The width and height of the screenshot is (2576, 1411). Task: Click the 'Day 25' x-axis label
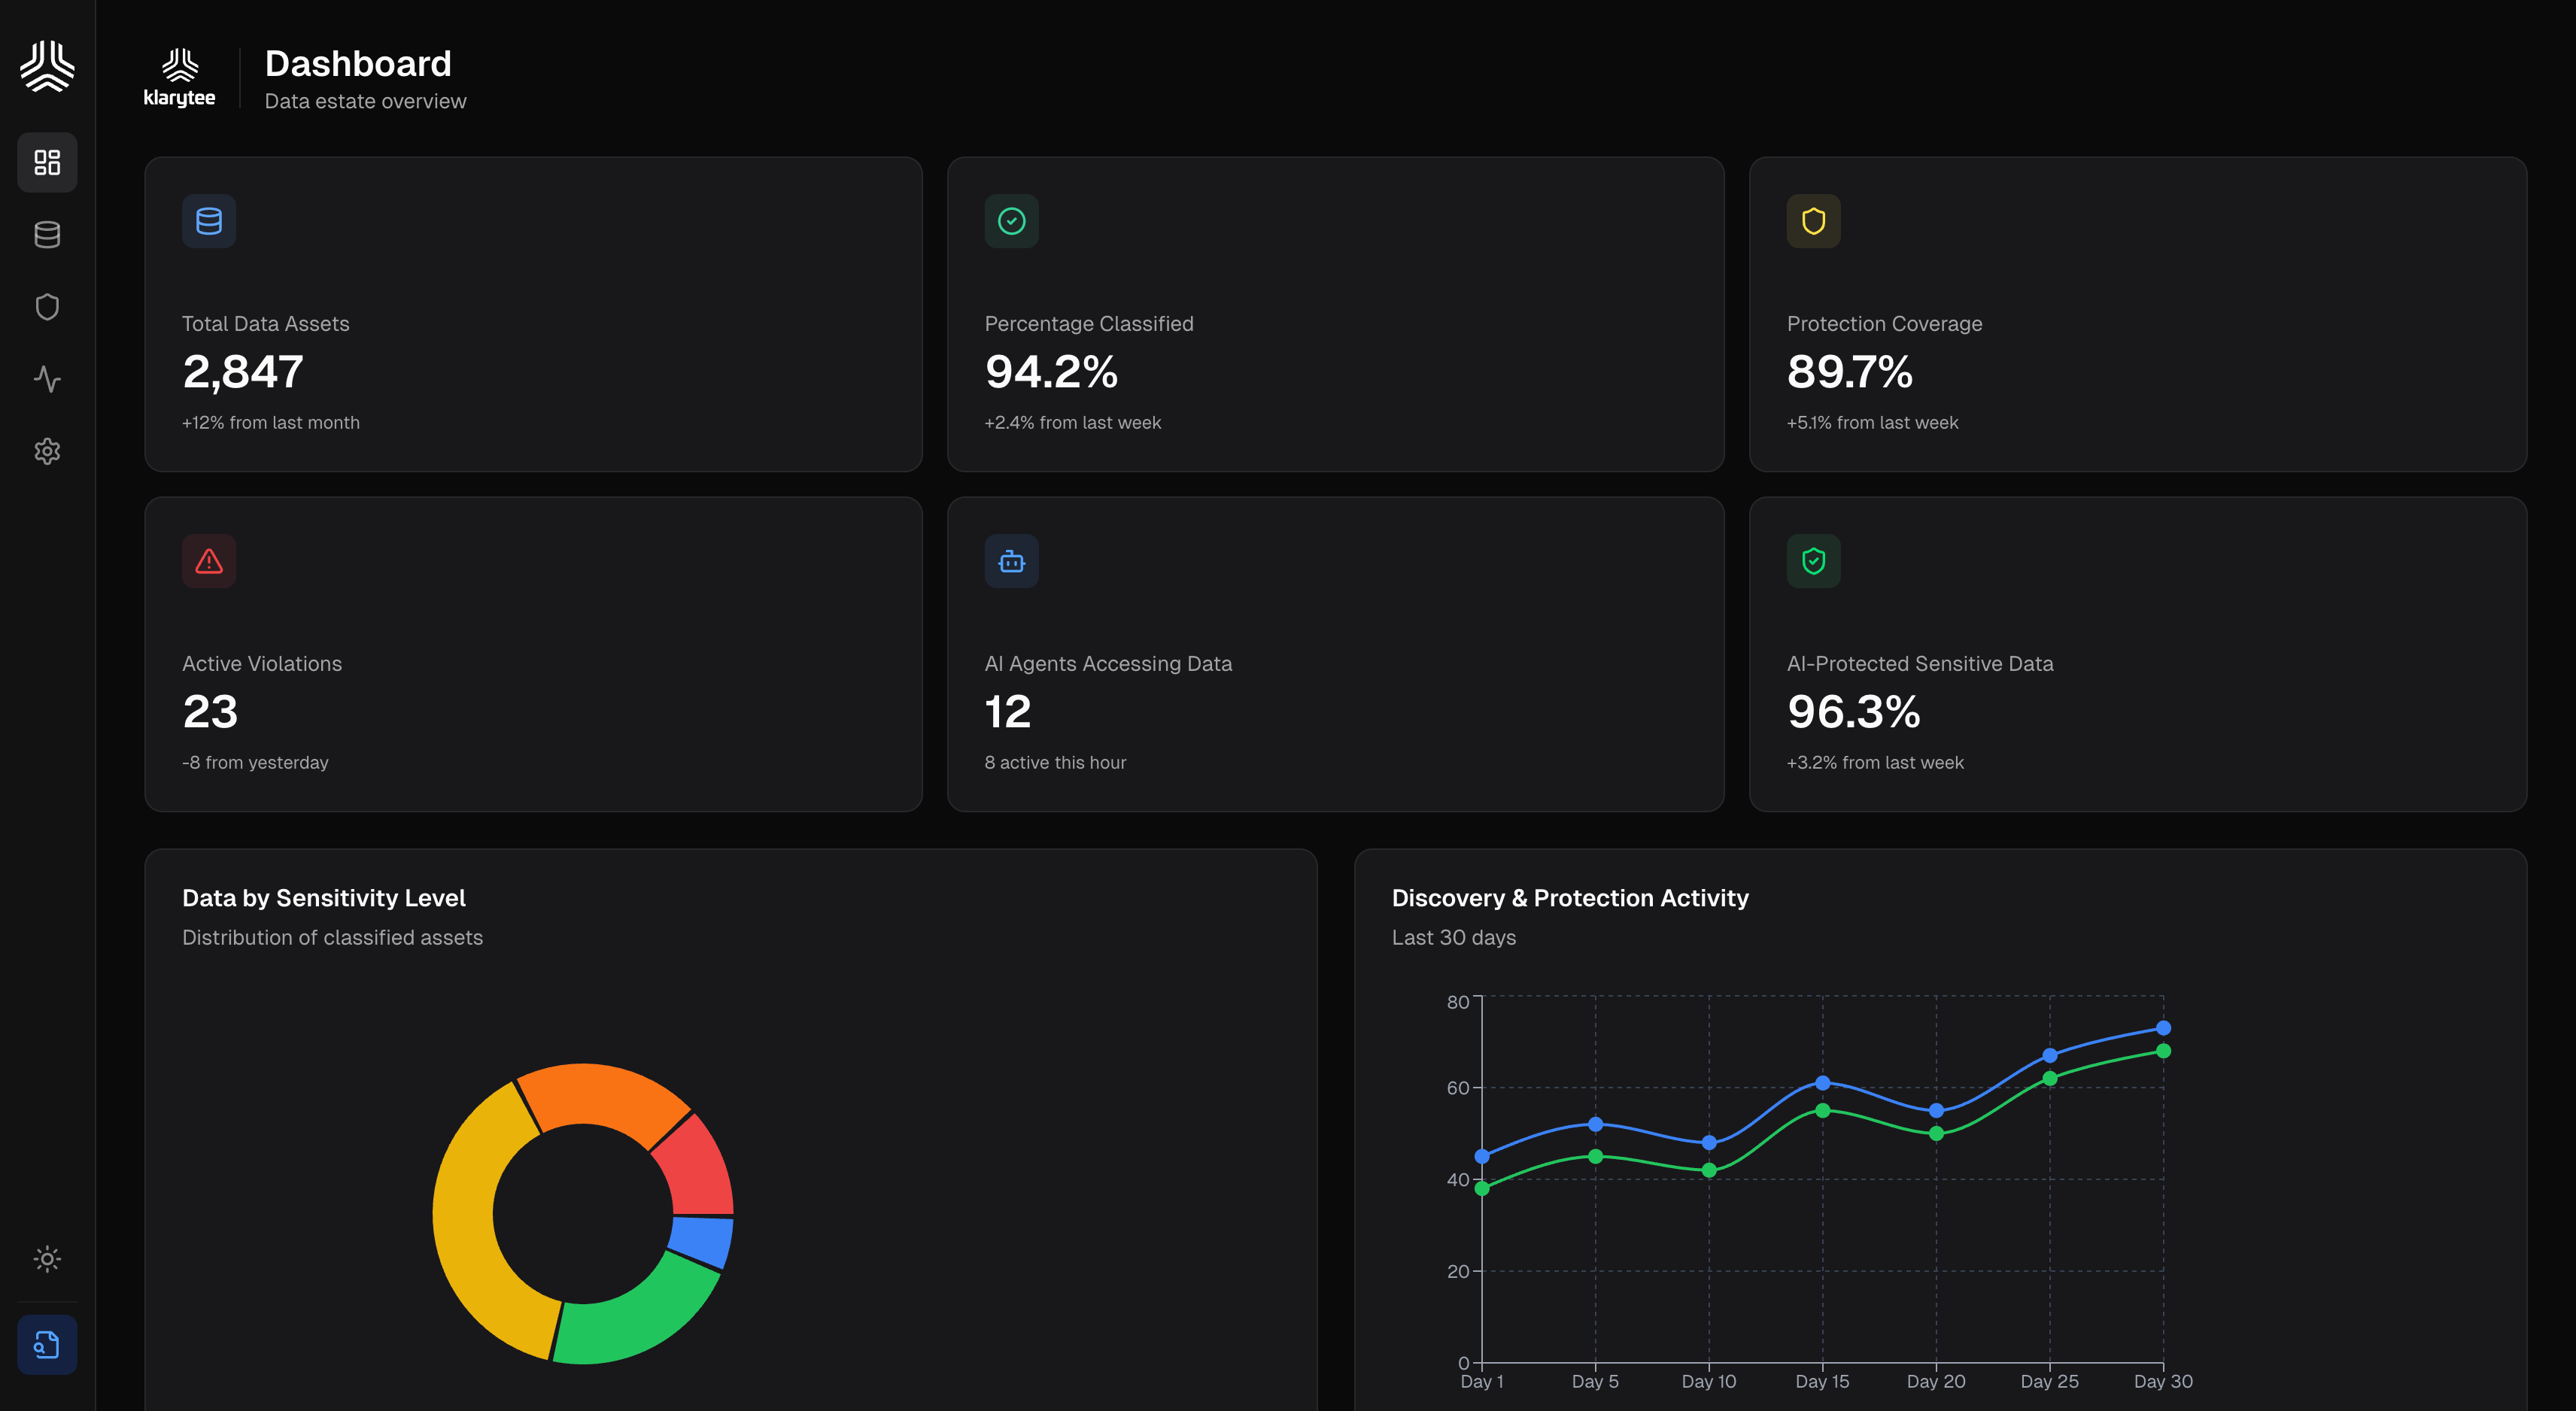point(2049,1382)
